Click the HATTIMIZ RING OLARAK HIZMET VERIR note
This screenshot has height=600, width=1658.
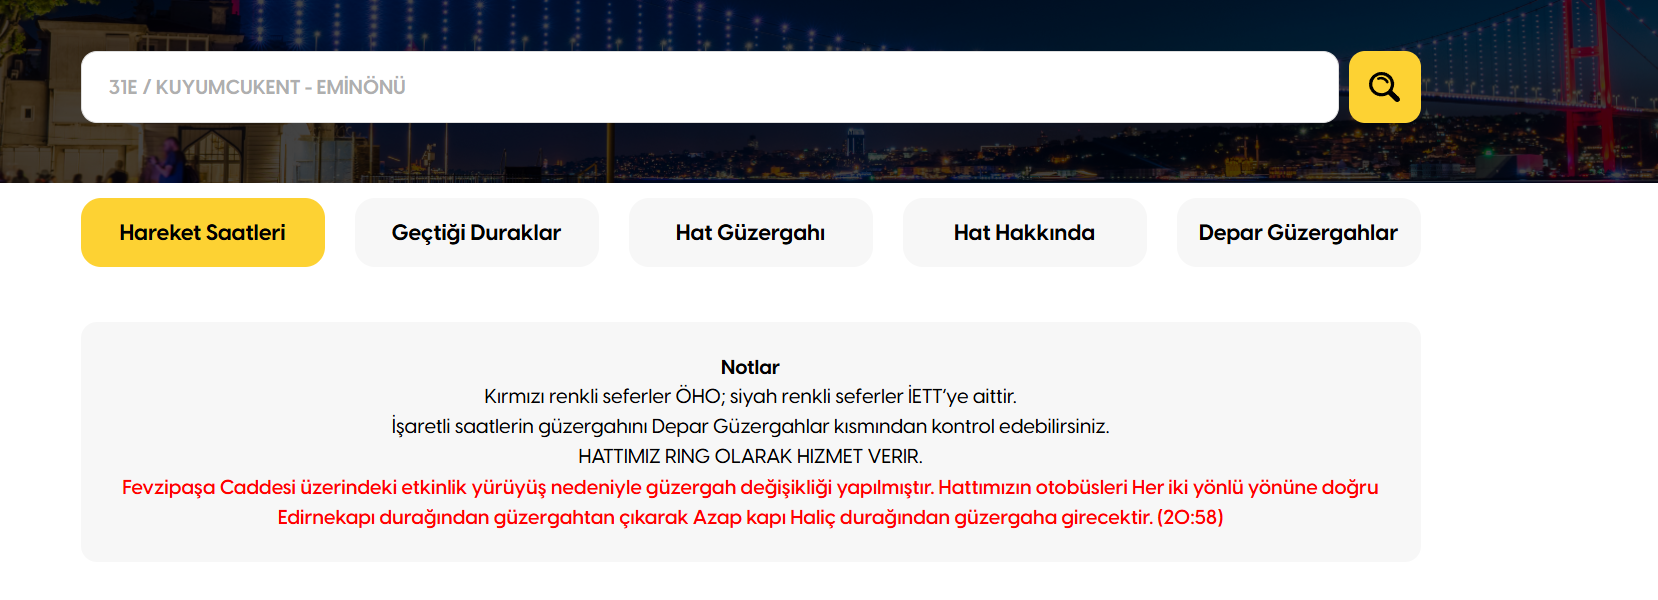point(750,457)
